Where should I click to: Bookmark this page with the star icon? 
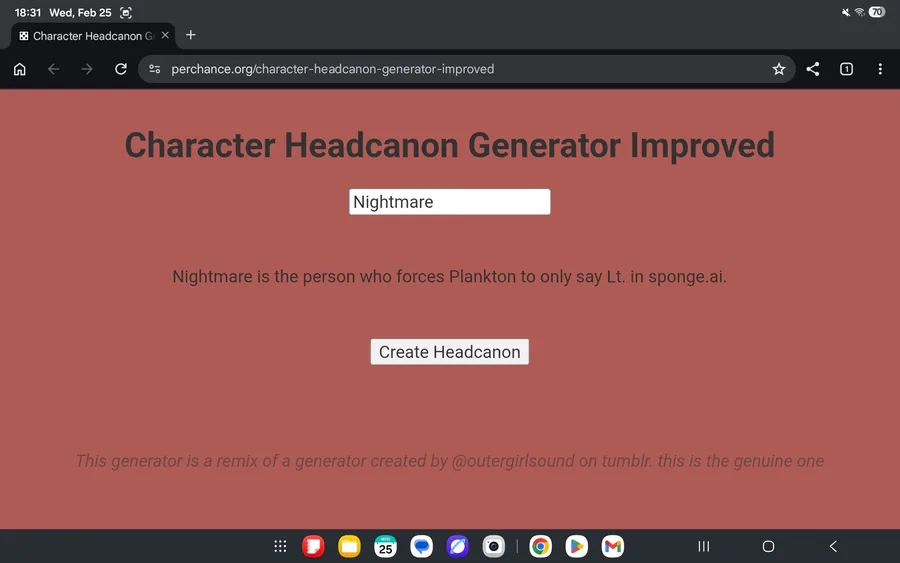coord(778,69)
